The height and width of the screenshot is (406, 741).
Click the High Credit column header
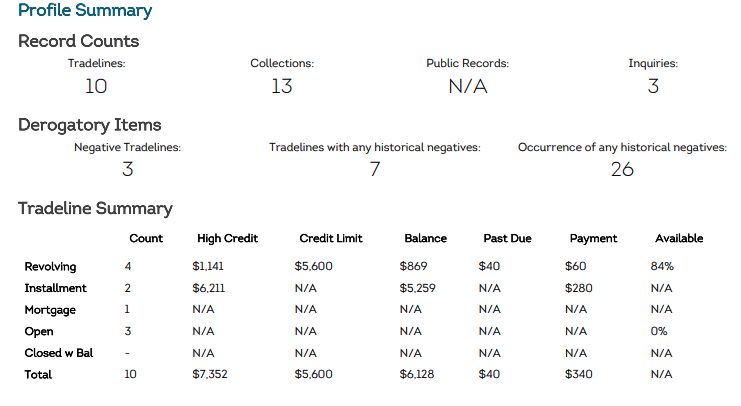pos(227,238)
